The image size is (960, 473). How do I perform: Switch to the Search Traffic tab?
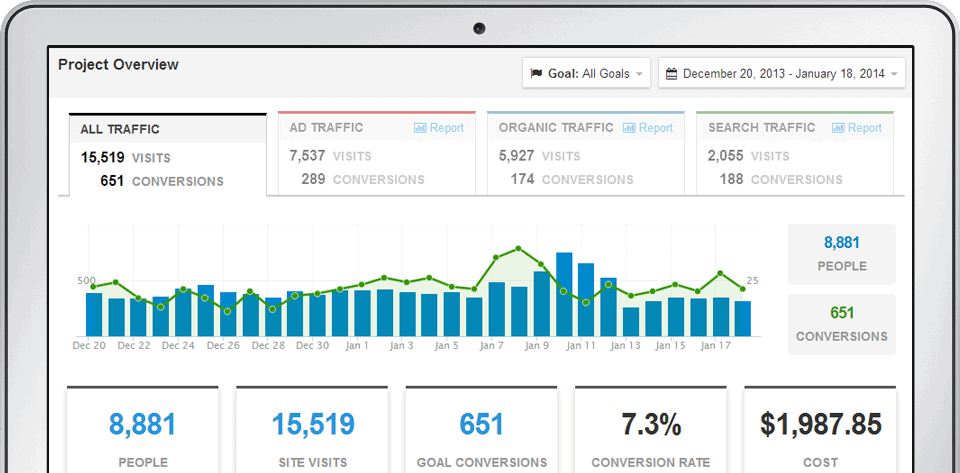pyautogui.click(x=795, y=154)
